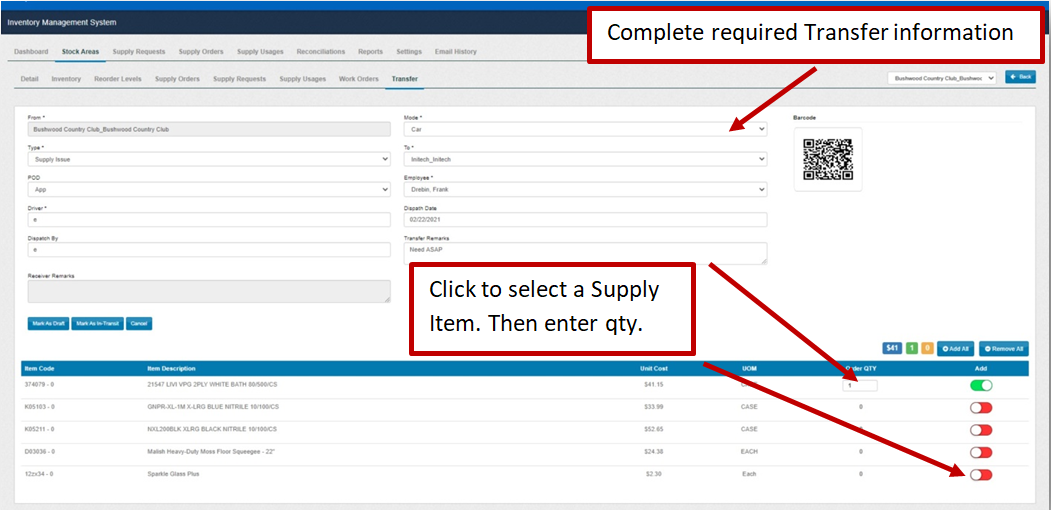This screenshot has height=510, width=1051.
Task: Switch to the Reorder Levels tab
Action: [117, 79]
